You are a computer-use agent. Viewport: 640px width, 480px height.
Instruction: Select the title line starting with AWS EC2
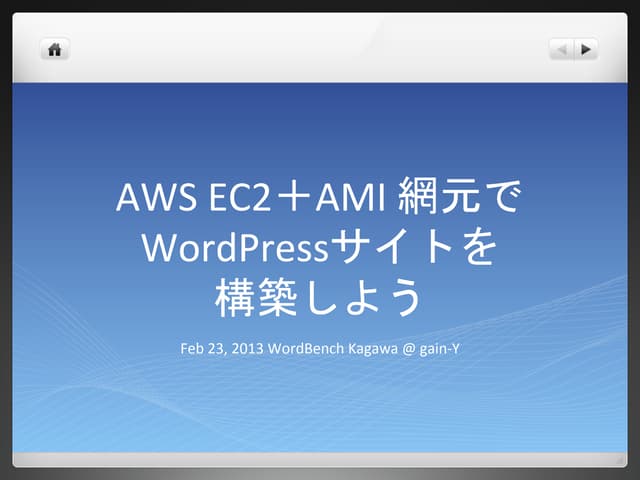click(319, 199)
